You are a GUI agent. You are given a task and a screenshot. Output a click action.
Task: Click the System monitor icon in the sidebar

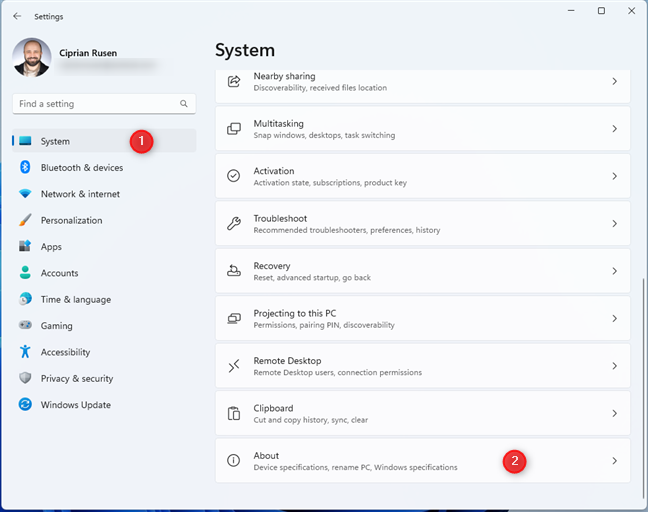click(x=25, y=141)
